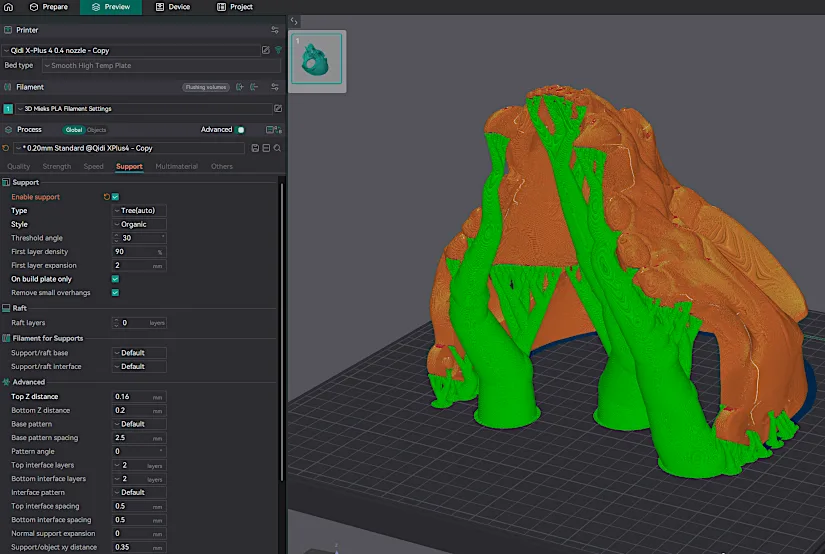The image size is (825, 554).
Task: Click the Advanced section header icon
Action: click(6, 382)
